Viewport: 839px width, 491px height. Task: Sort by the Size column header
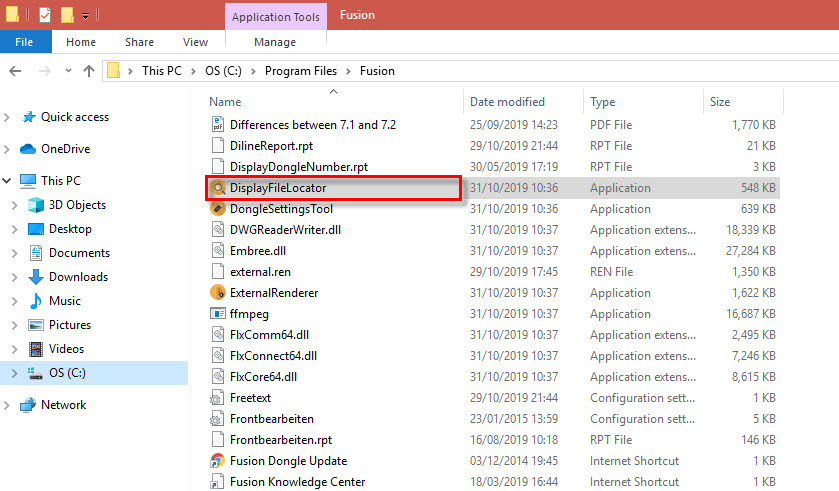click(720, 102)
